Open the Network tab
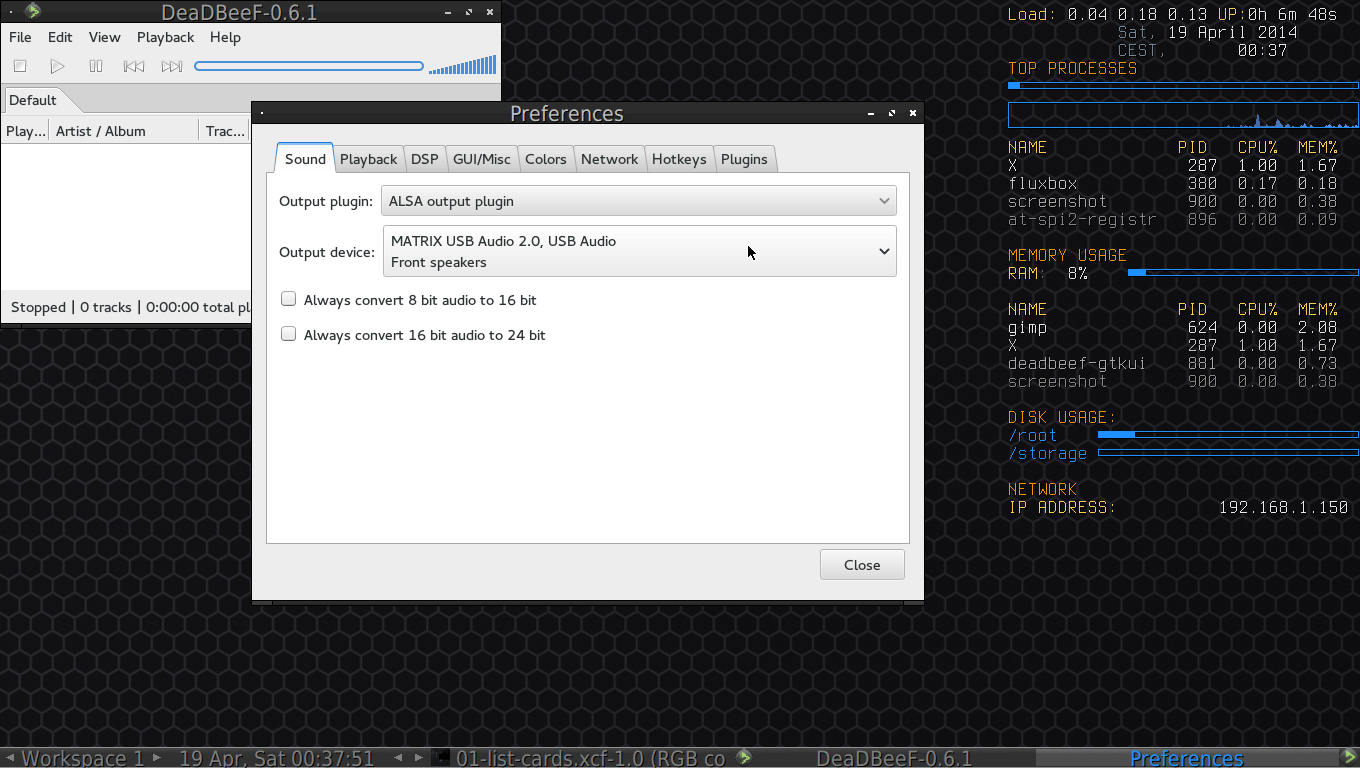This screenshot has height=768, width=1360. [610, 159]
